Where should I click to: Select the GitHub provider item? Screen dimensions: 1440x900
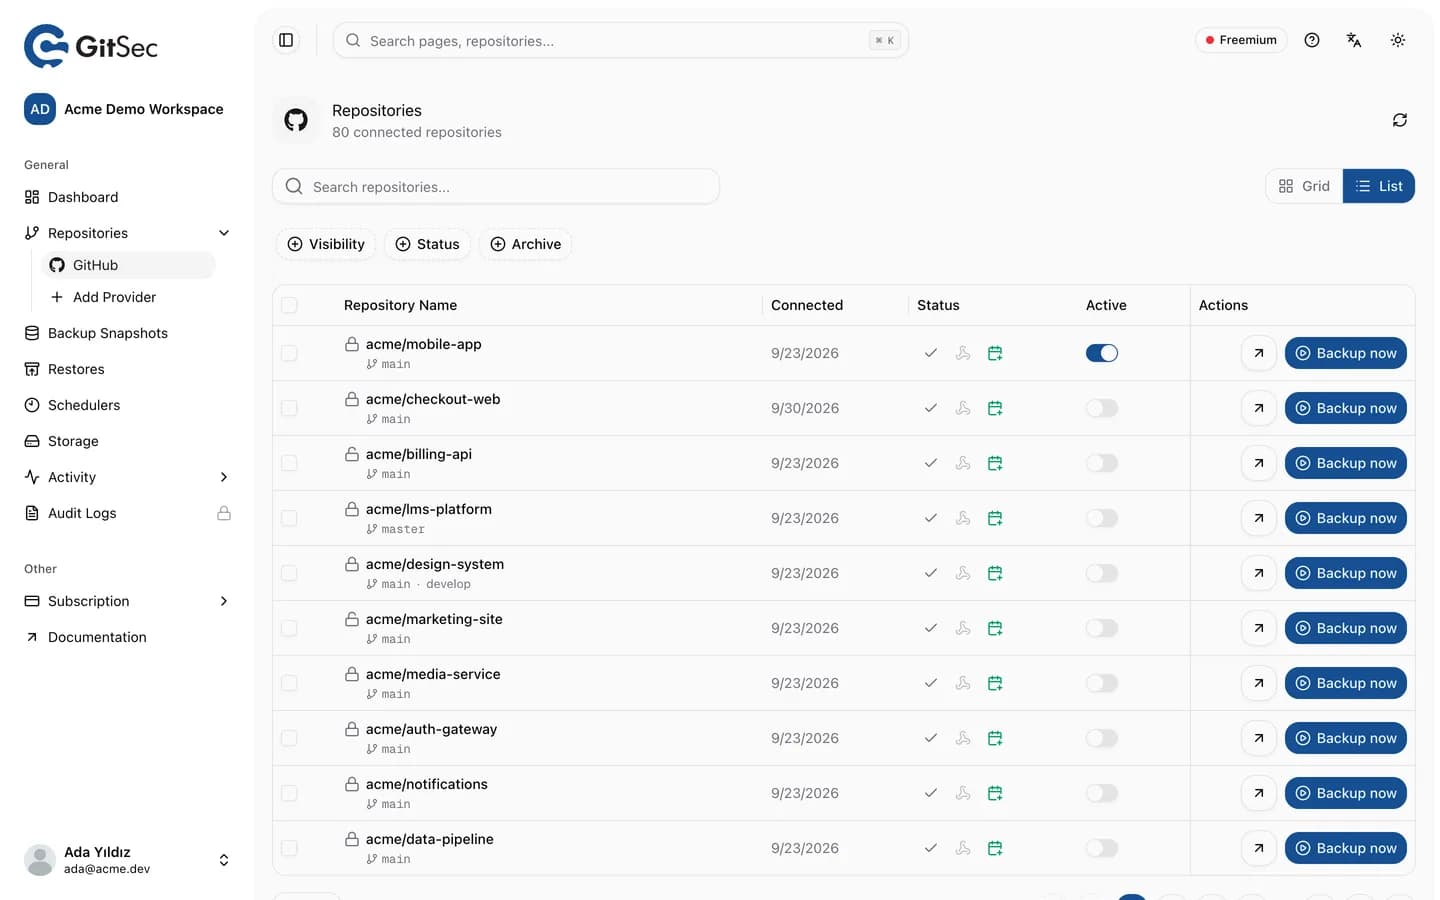[x=128, y=265]
